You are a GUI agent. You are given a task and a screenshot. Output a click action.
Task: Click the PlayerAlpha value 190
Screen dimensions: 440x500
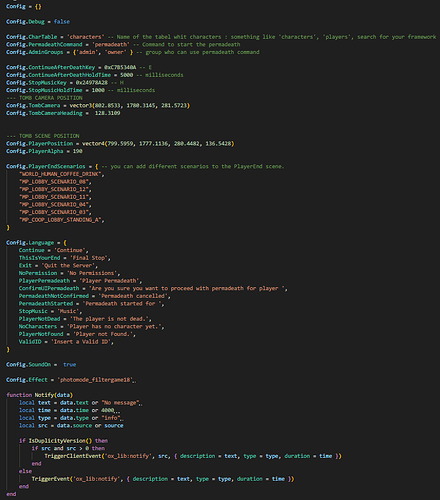coord(77,151)
